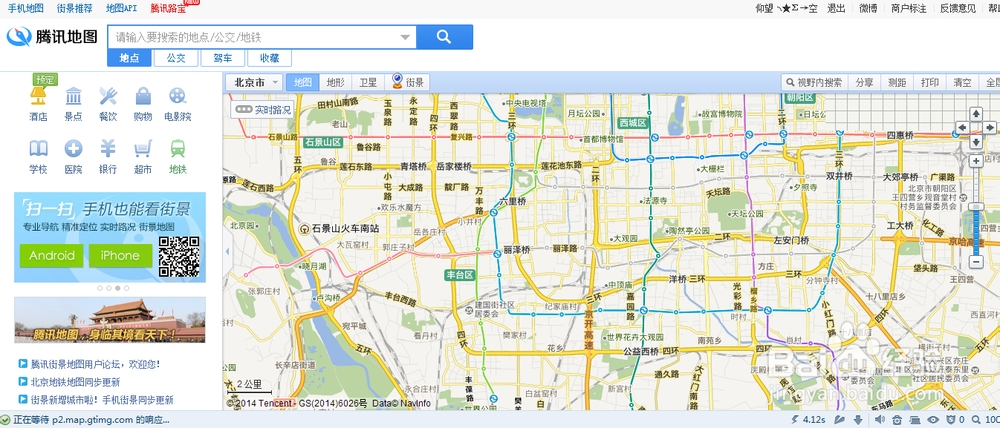Click the 清空 clear button
Image resolution: width=1000 pixels, height=428 pixels.
962,82
